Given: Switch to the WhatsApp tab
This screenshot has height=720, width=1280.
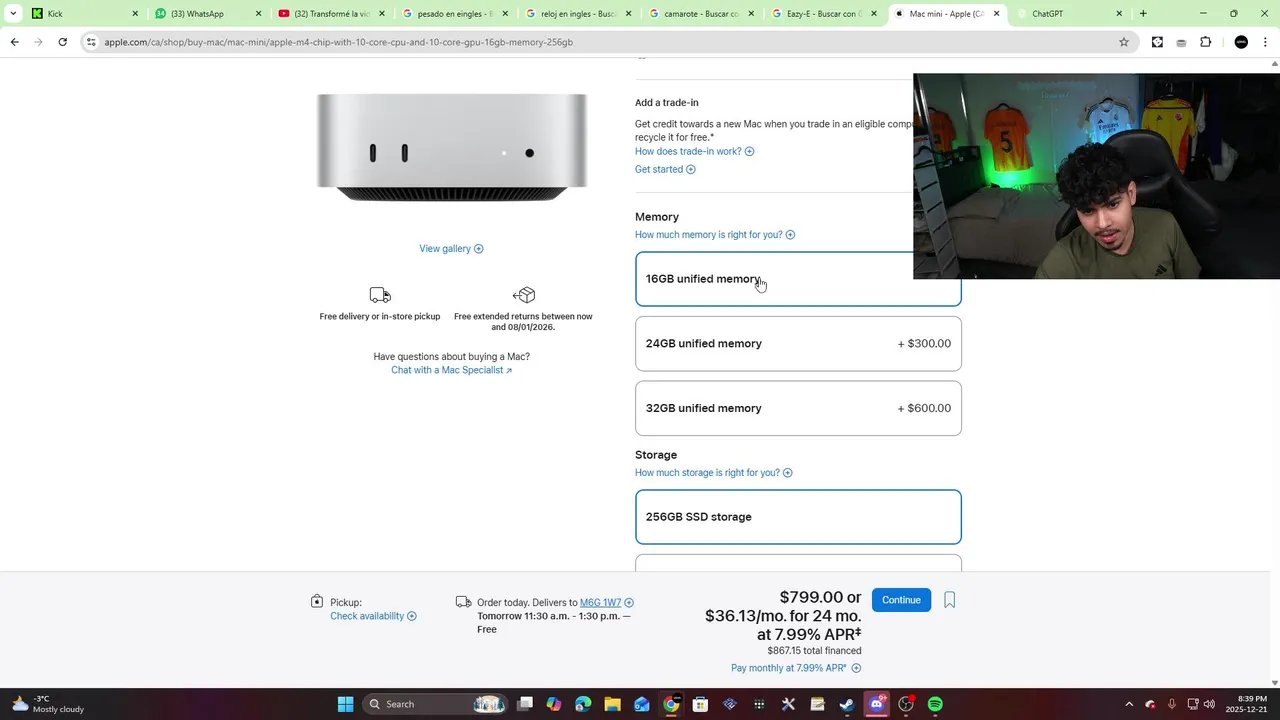Looking at the screenshot, I should [x=208, y=14].
